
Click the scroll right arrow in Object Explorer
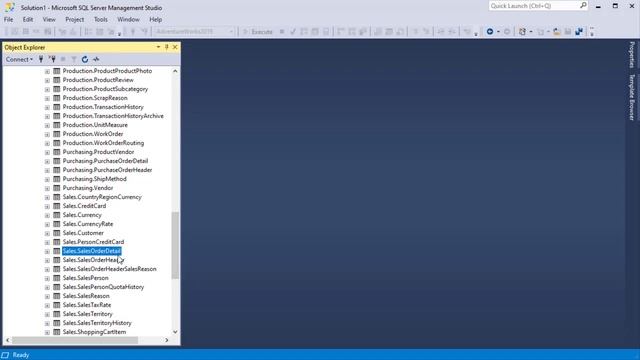(167, 340)
